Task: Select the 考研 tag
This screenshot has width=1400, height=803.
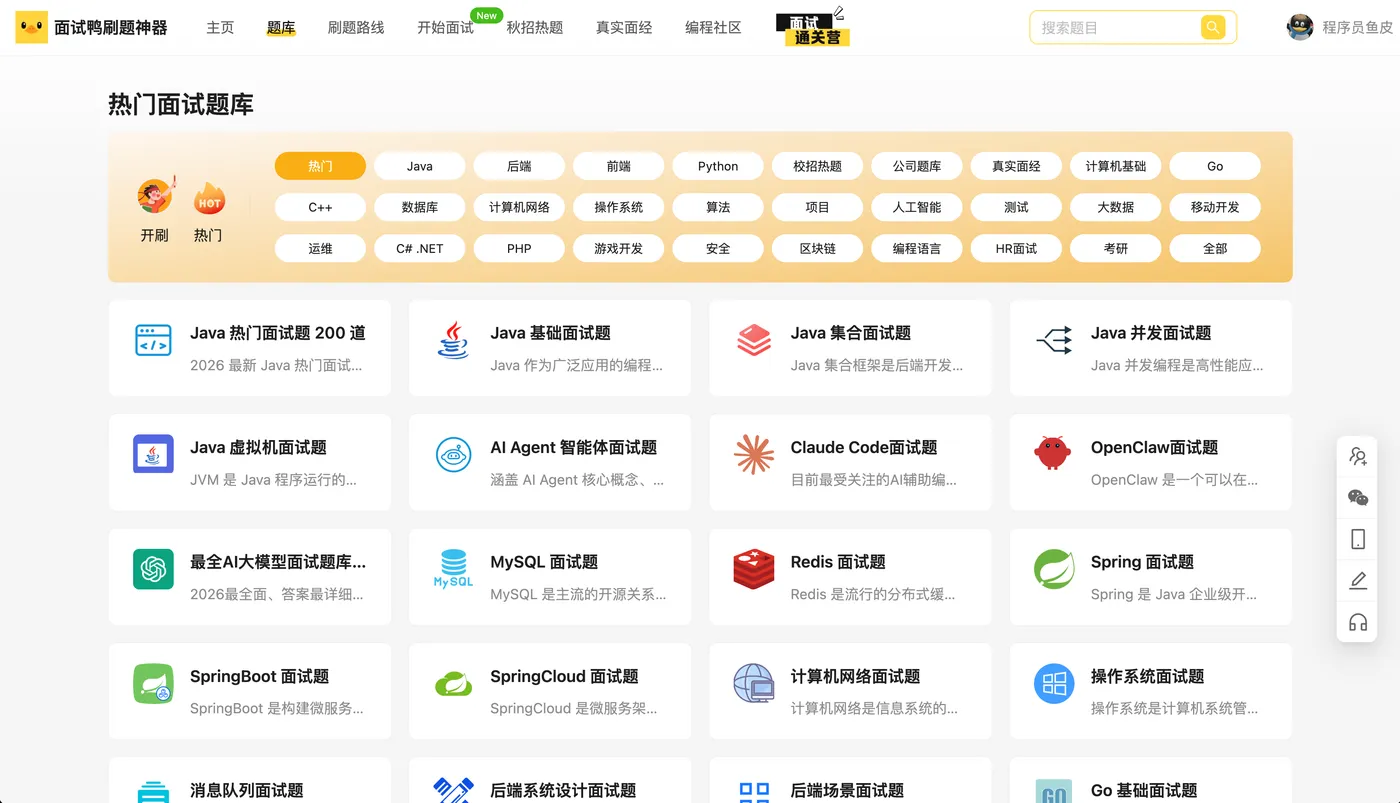Action: (1116, 248)
